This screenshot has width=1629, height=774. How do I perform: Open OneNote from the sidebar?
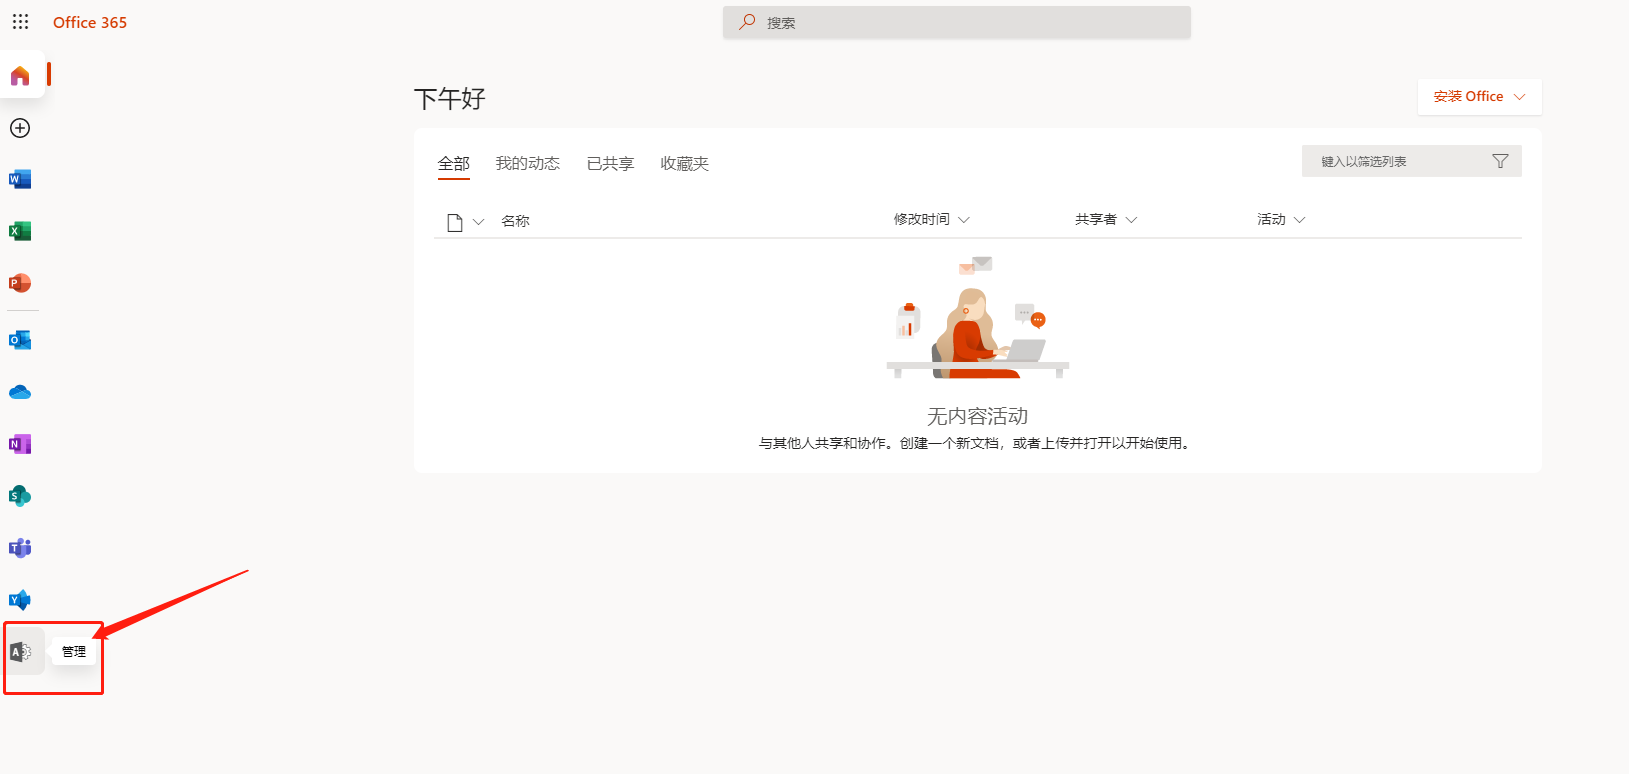pos(20,444)
